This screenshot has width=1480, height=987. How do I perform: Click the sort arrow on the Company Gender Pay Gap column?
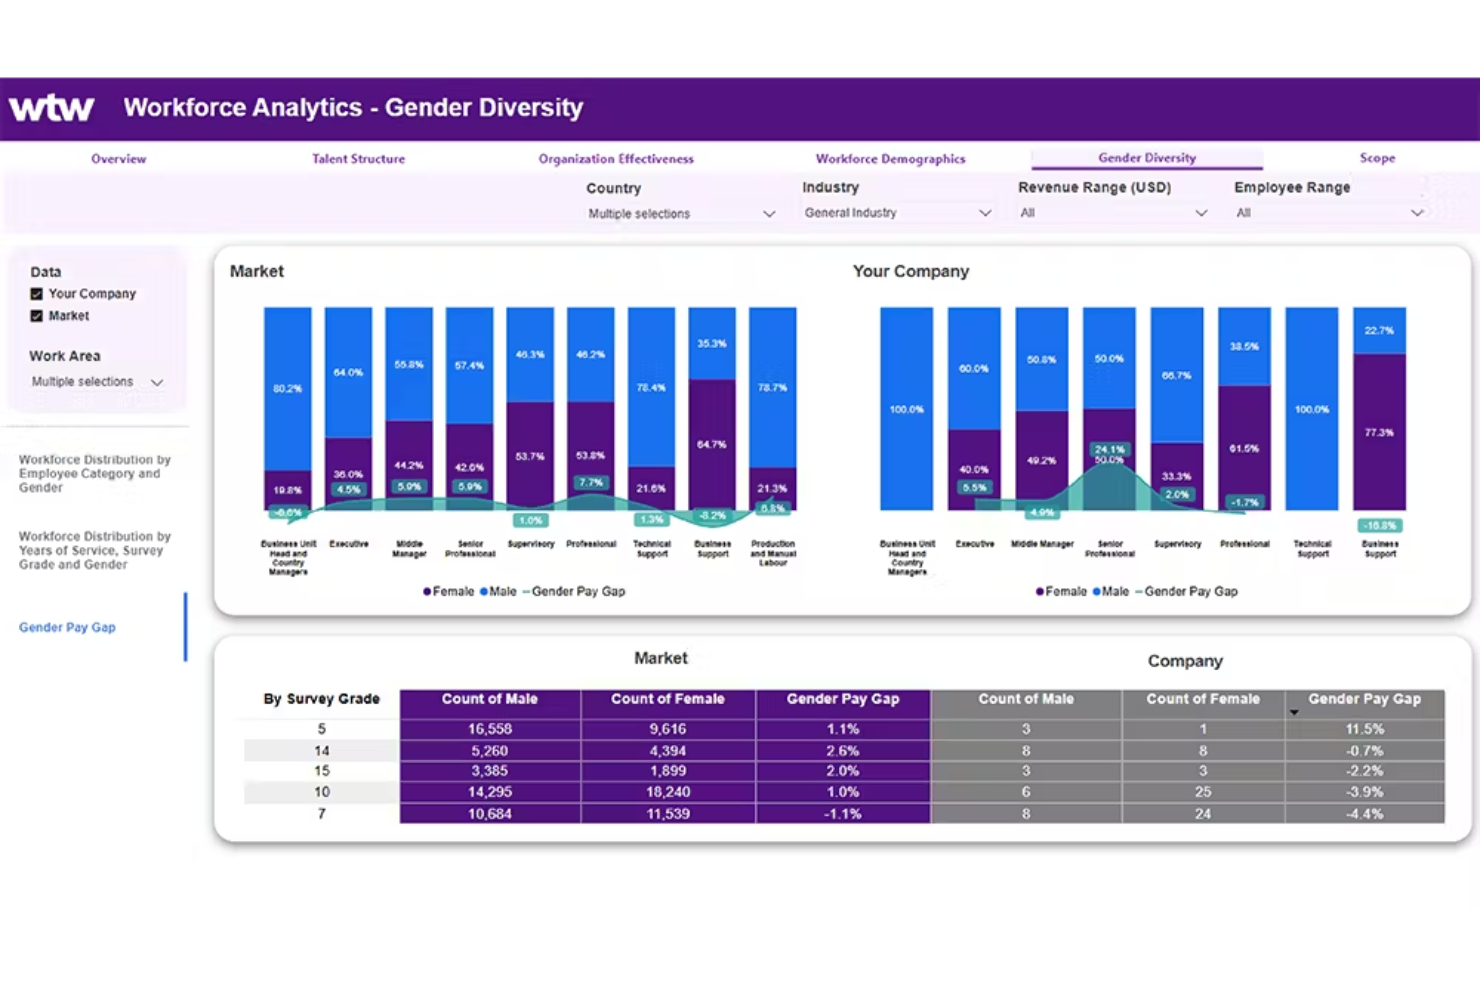pos(1294,711)
